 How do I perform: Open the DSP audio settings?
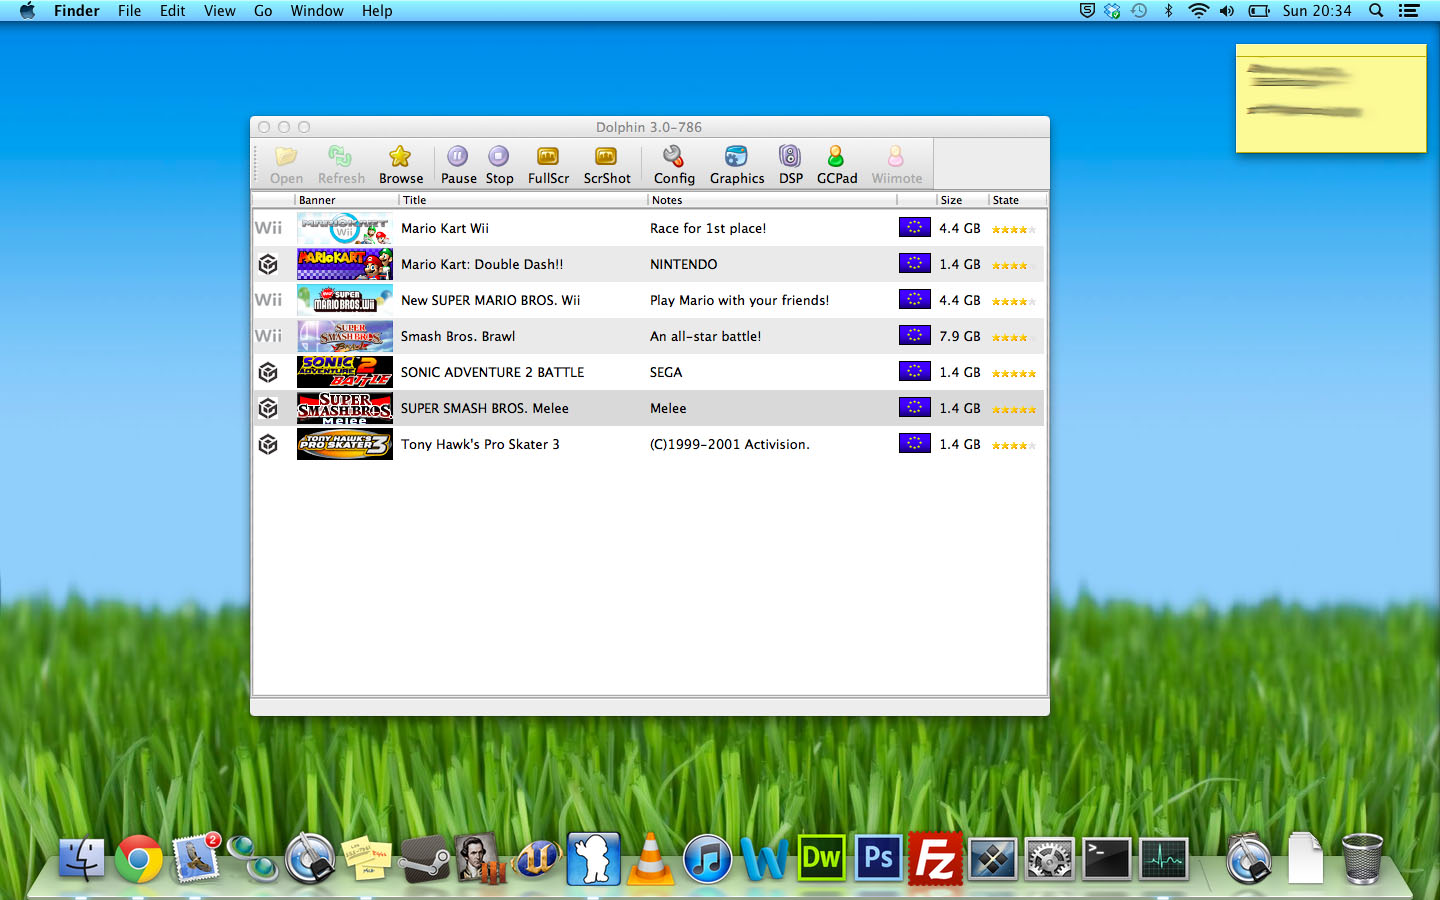[x=791, y=165]
